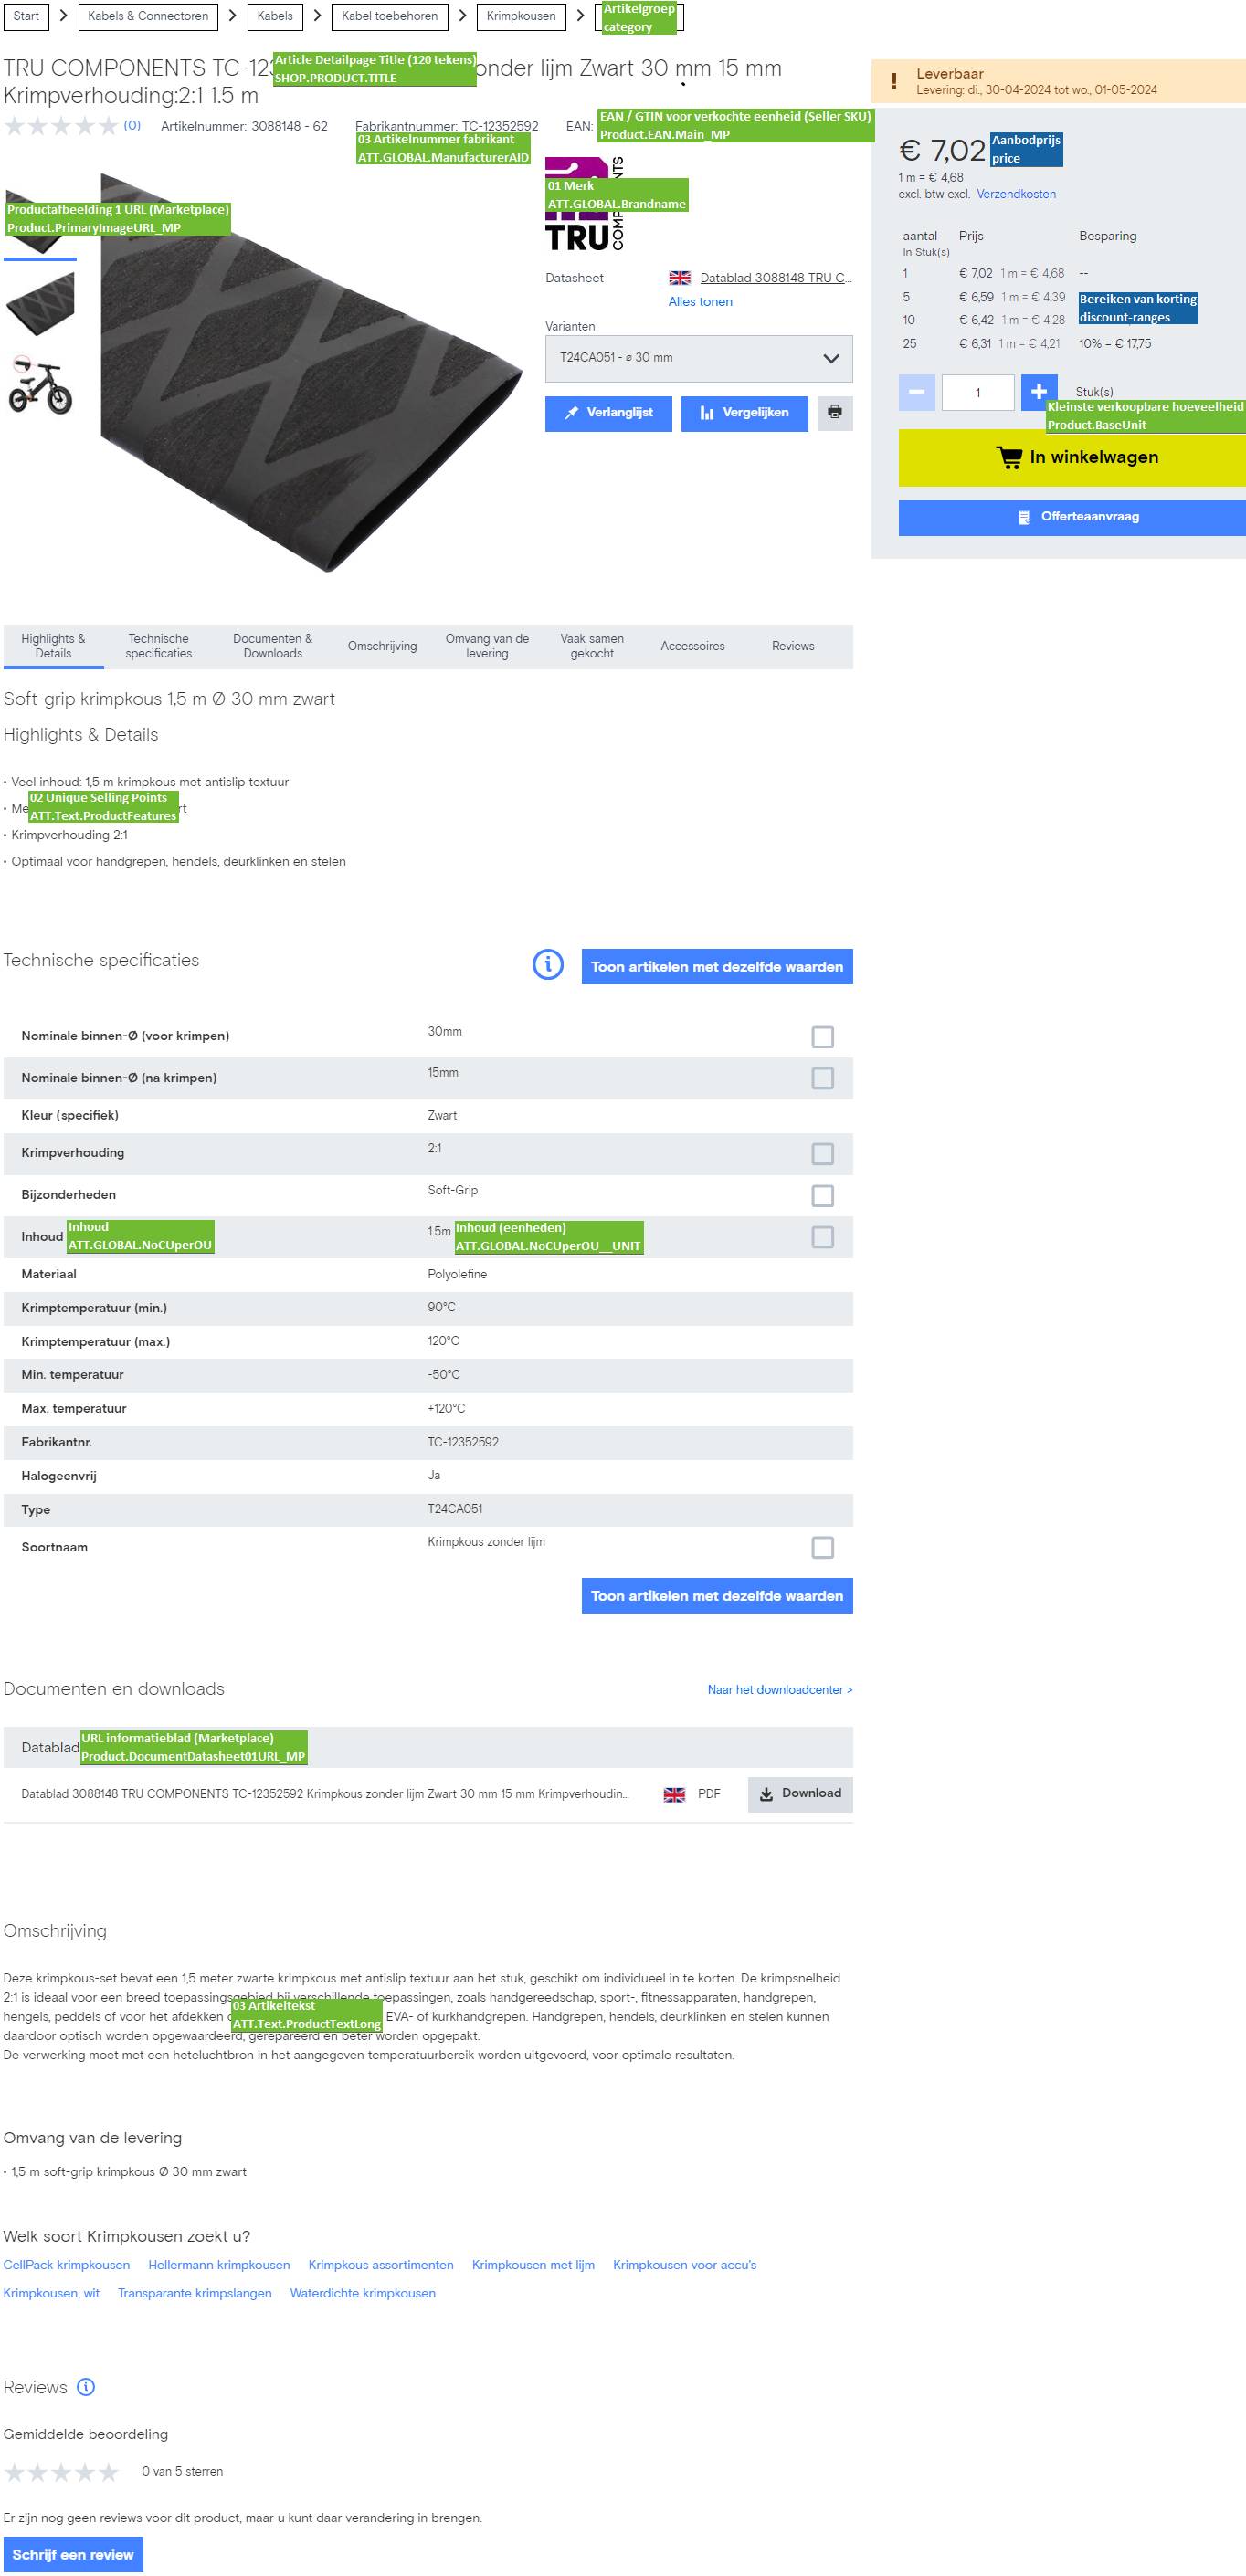This screenshot has height=2576, width=1246.
Task: Click the Reviews info icon
Action: click(x=87, y=2387)
